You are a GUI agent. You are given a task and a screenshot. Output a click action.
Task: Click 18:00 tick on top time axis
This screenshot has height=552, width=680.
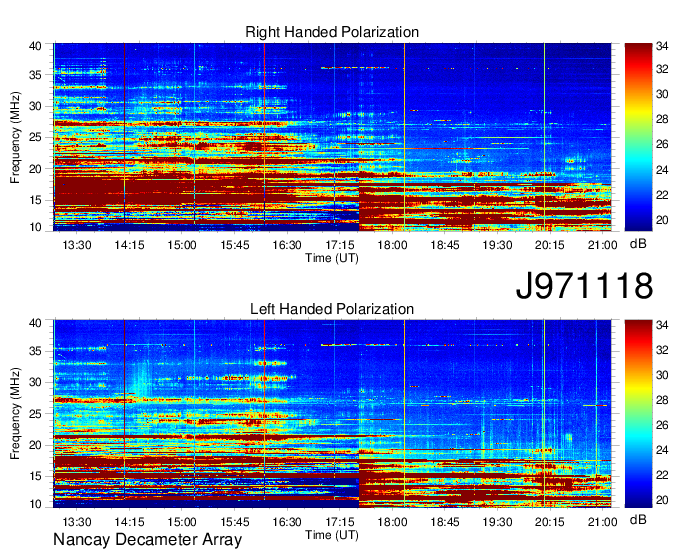[392, 245]
